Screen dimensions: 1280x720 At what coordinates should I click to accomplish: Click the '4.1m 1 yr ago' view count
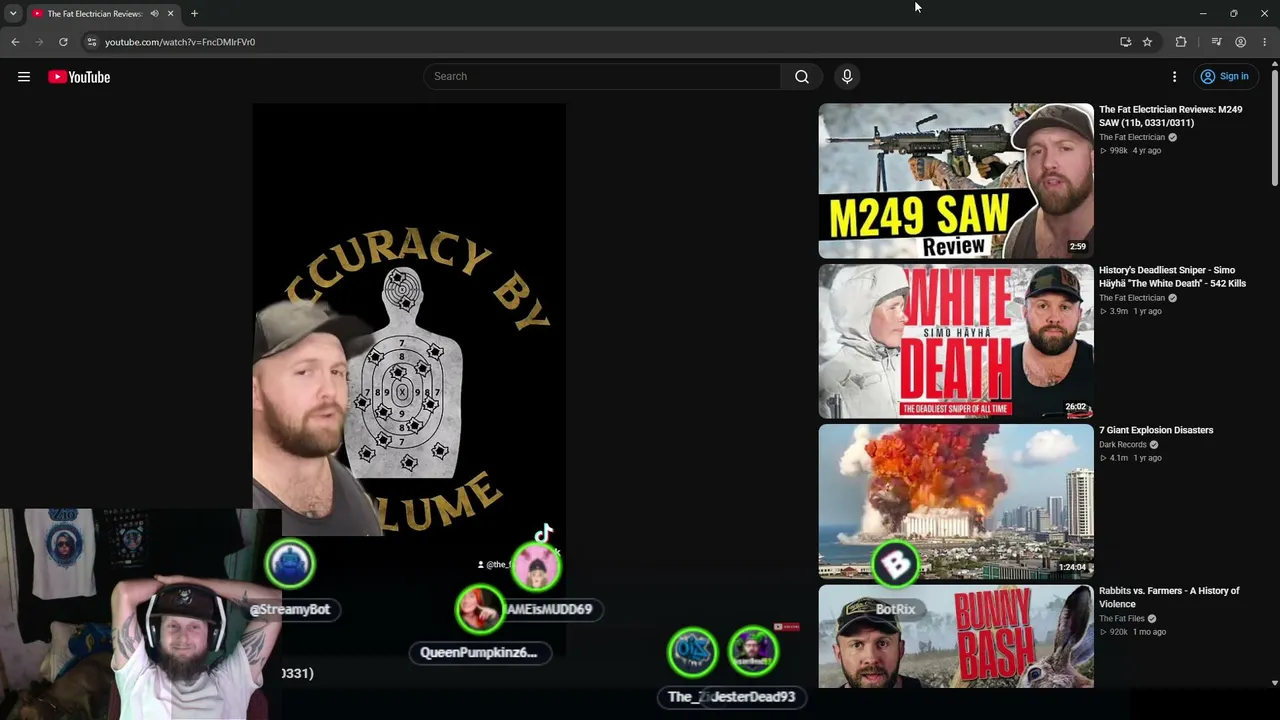pyautogui.click(x=1131, y=458)
